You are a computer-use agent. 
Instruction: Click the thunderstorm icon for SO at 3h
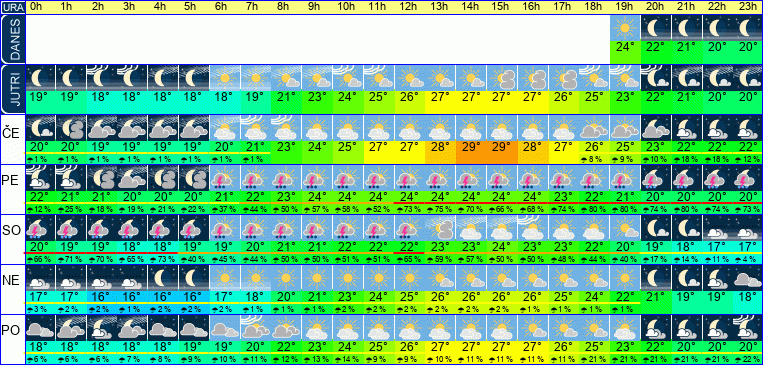[x=132, y=228]
